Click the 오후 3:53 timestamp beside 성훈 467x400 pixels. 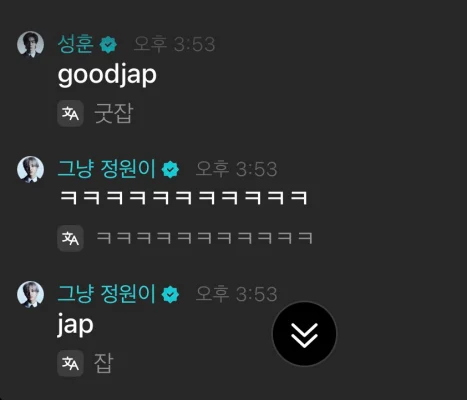174,44
